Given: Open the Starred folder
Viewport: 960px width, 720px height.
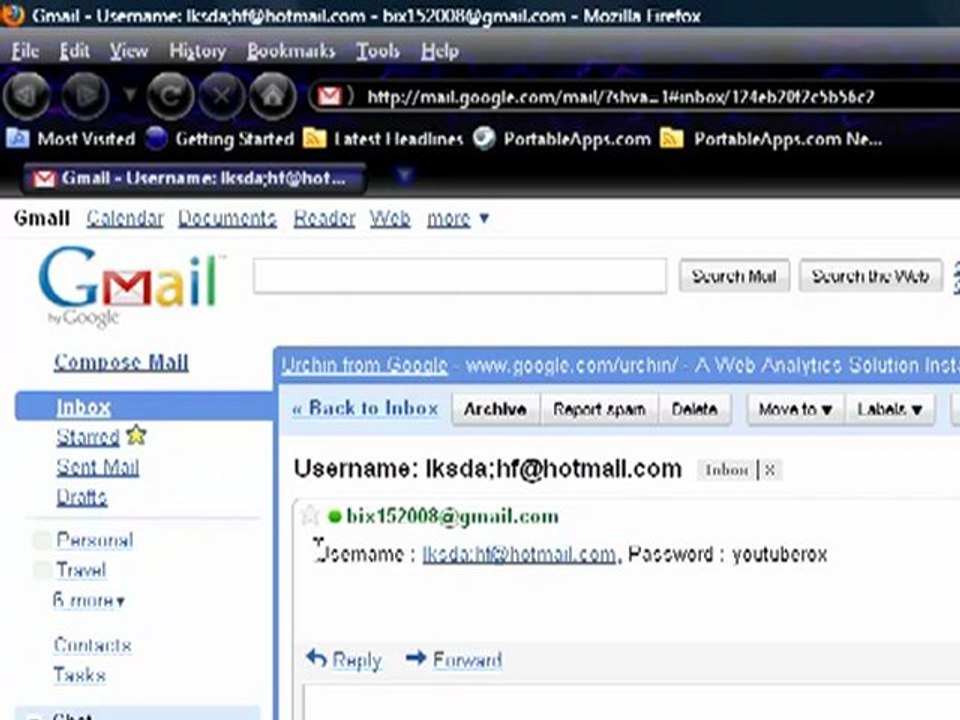Looking at the screenshot, I should pos(88,437).
